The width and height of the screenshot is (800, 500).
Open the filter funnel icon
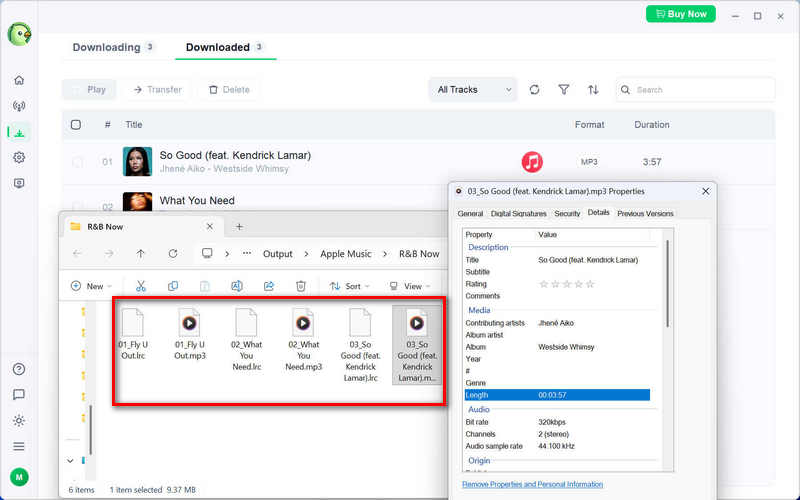[564, 90]
